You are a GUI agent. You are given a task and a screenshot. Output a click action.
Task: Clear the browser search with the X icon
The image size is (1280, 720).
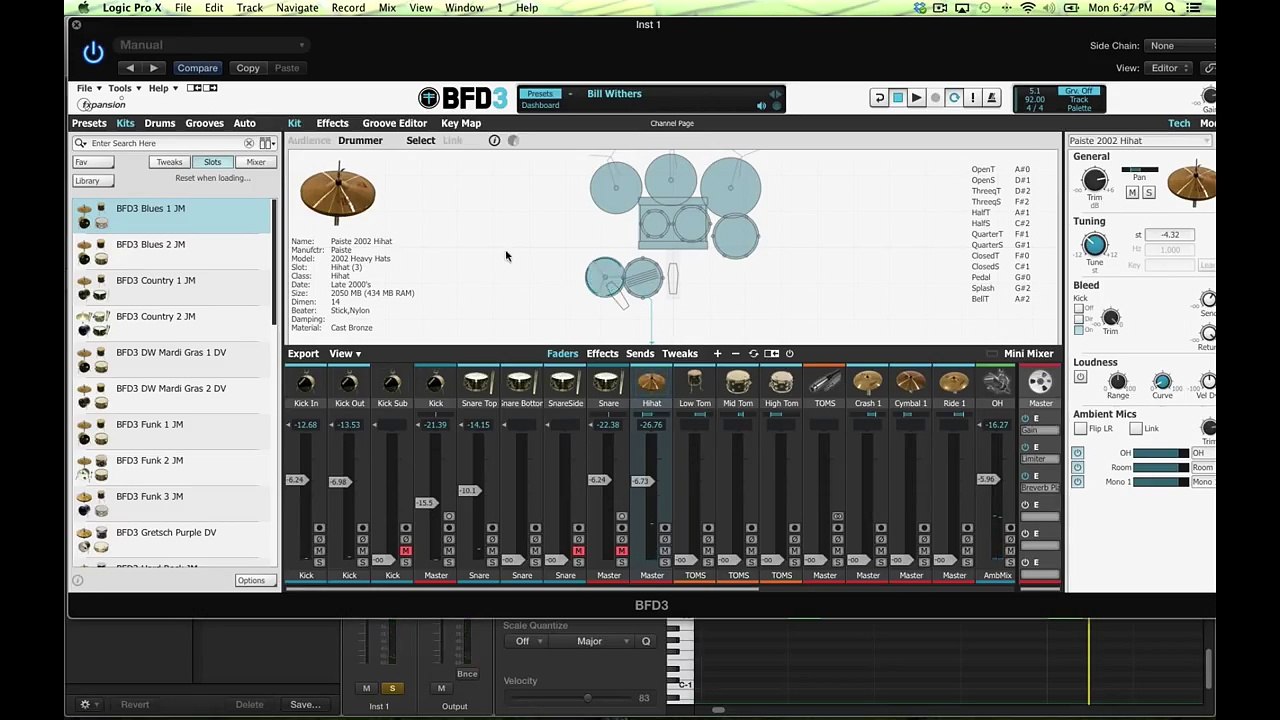coord(249,143)
